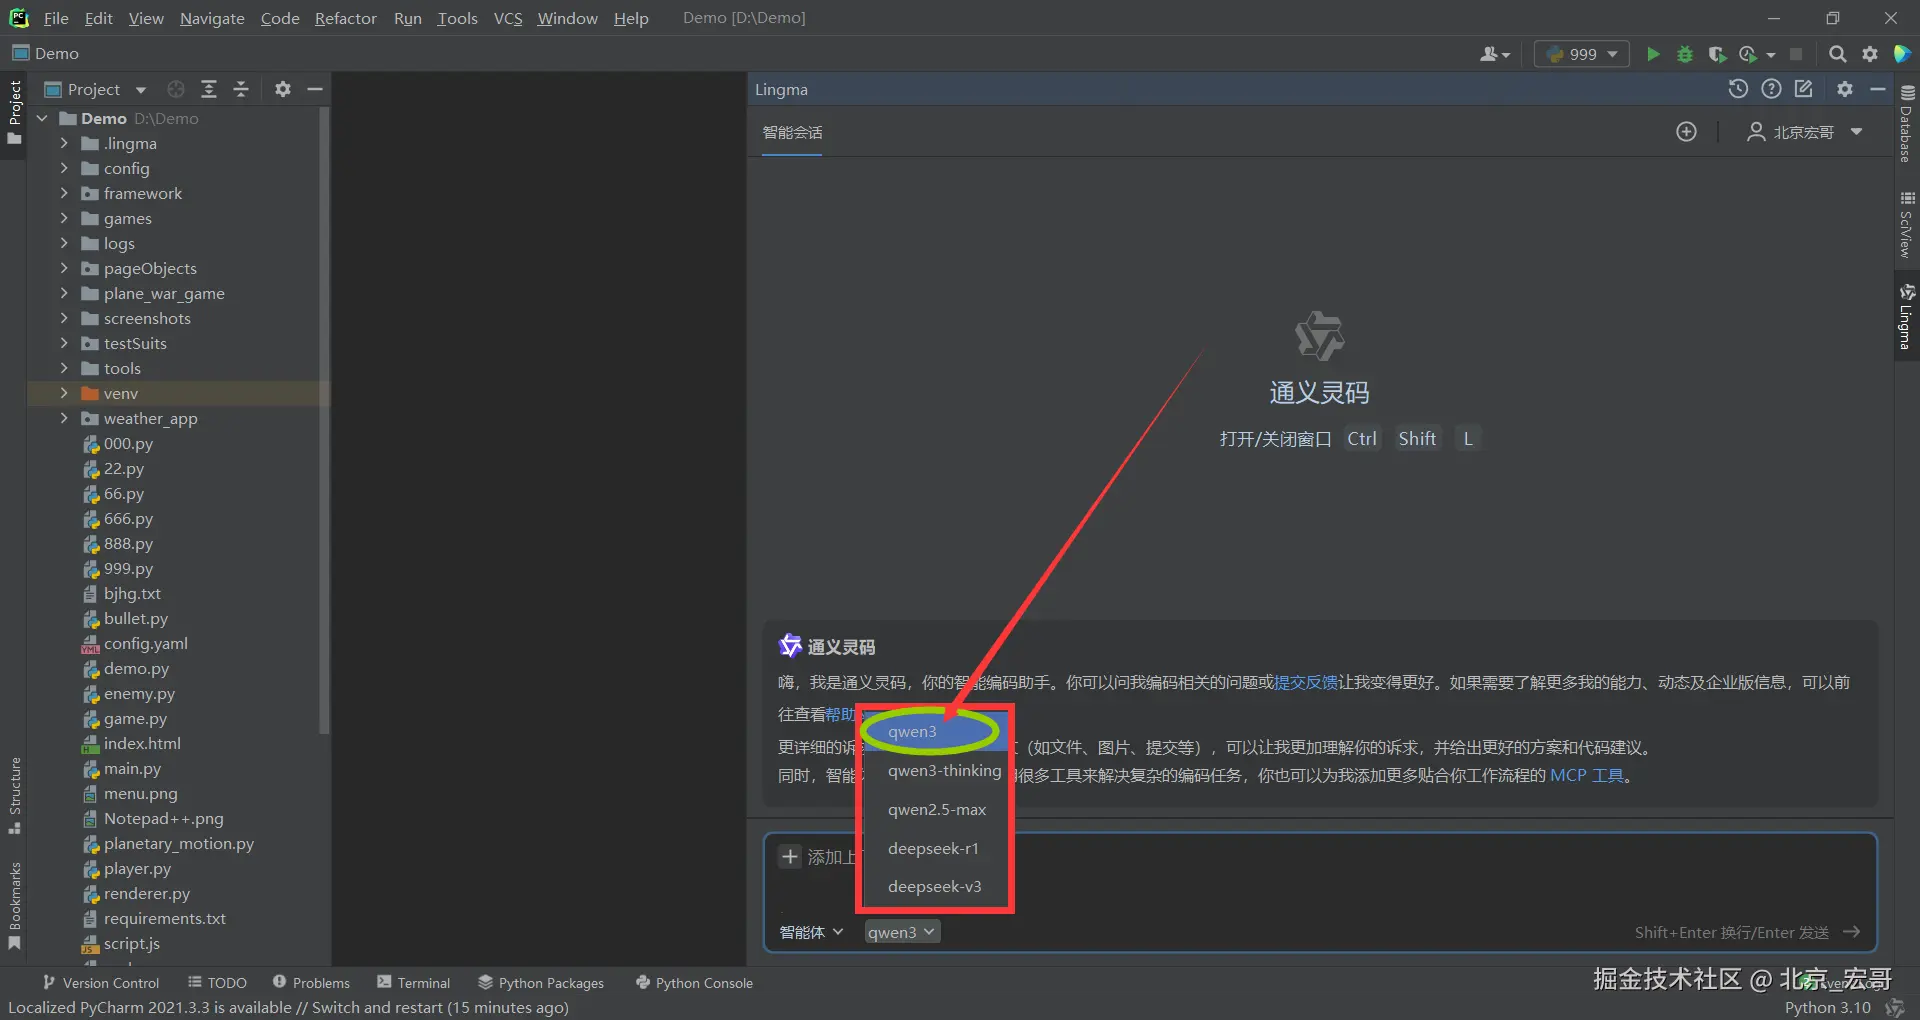Select deepseek-v3 from model list
This screenshot has height=1020, width=1920.
pos(934,887)
